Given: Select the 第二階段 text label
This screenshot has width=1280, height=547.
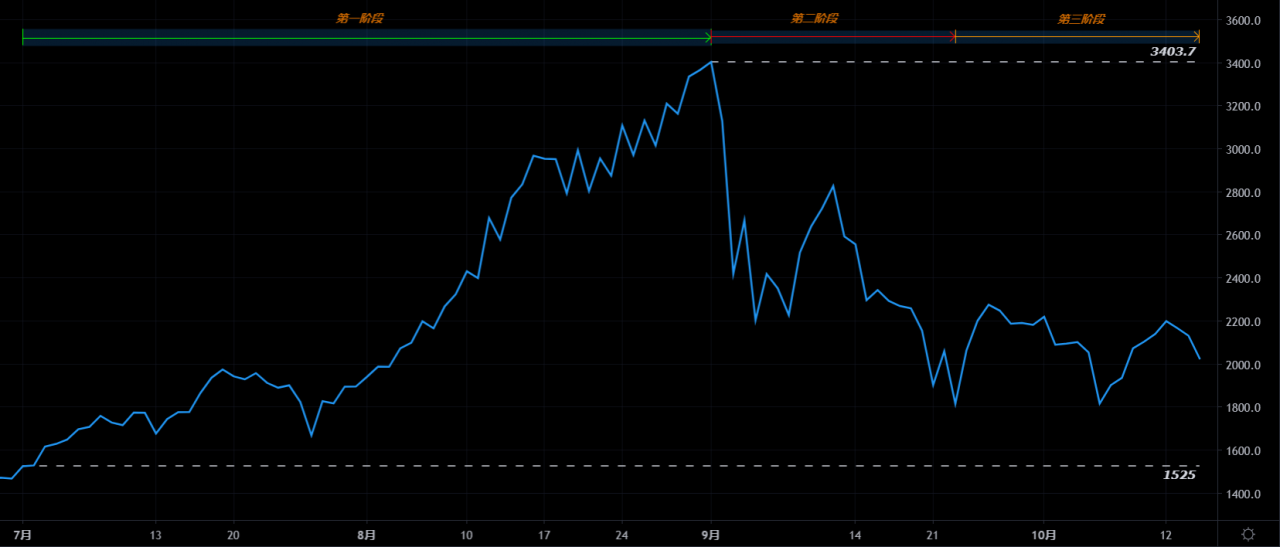Looking at the screenshot, I should click(x=814, y=19).
